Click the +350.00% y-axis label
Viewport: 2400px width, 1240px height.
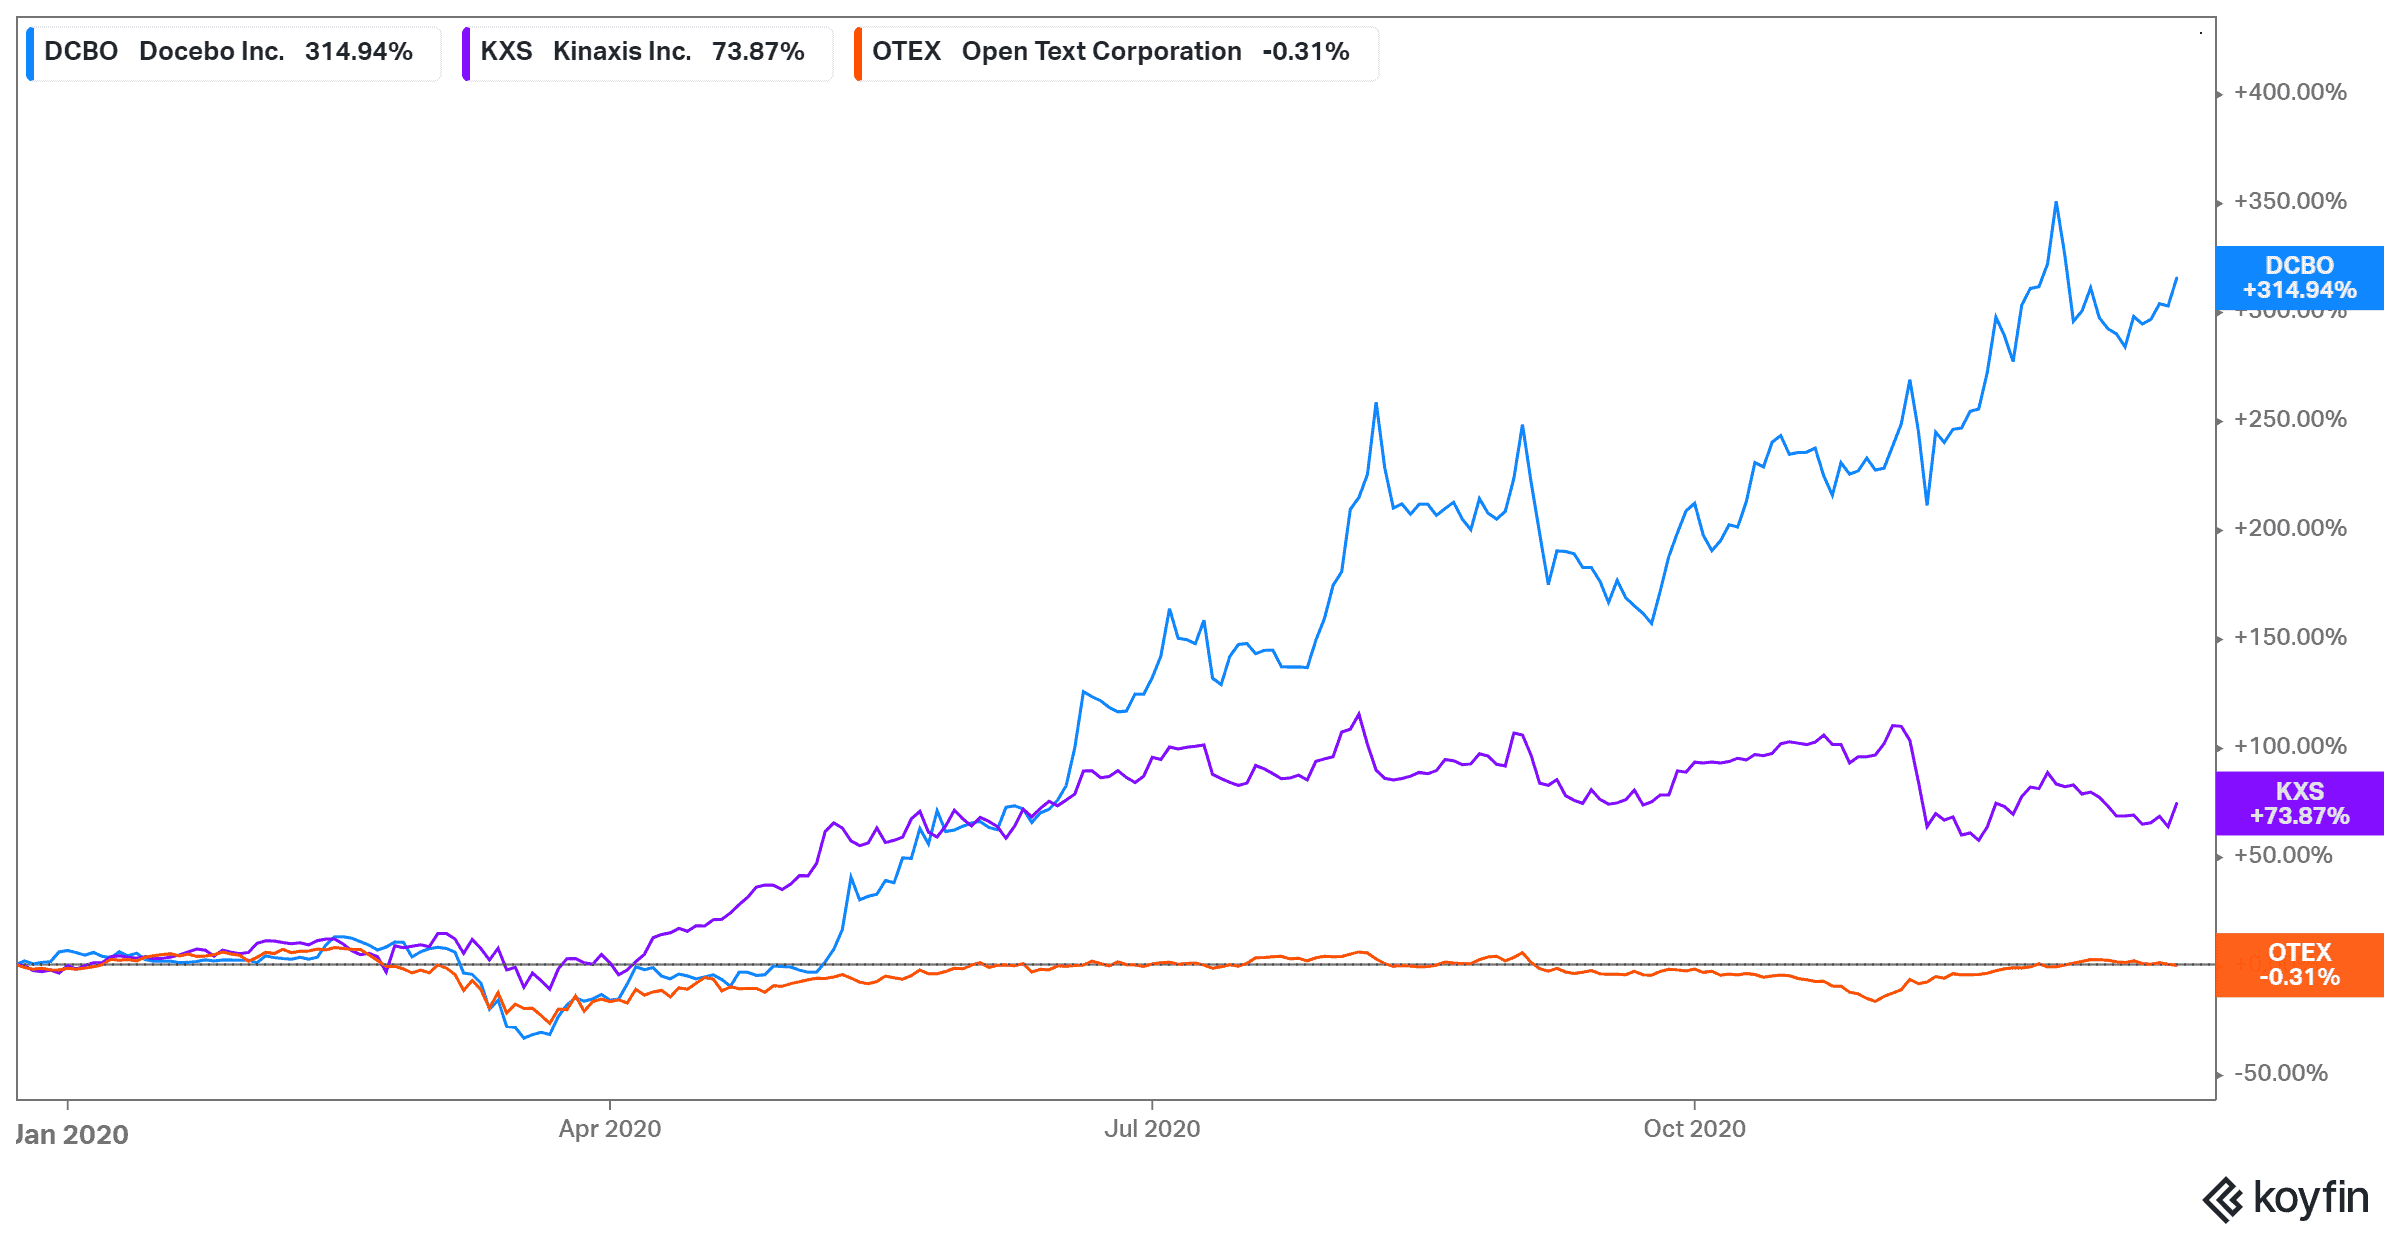tap(2290, 201)
